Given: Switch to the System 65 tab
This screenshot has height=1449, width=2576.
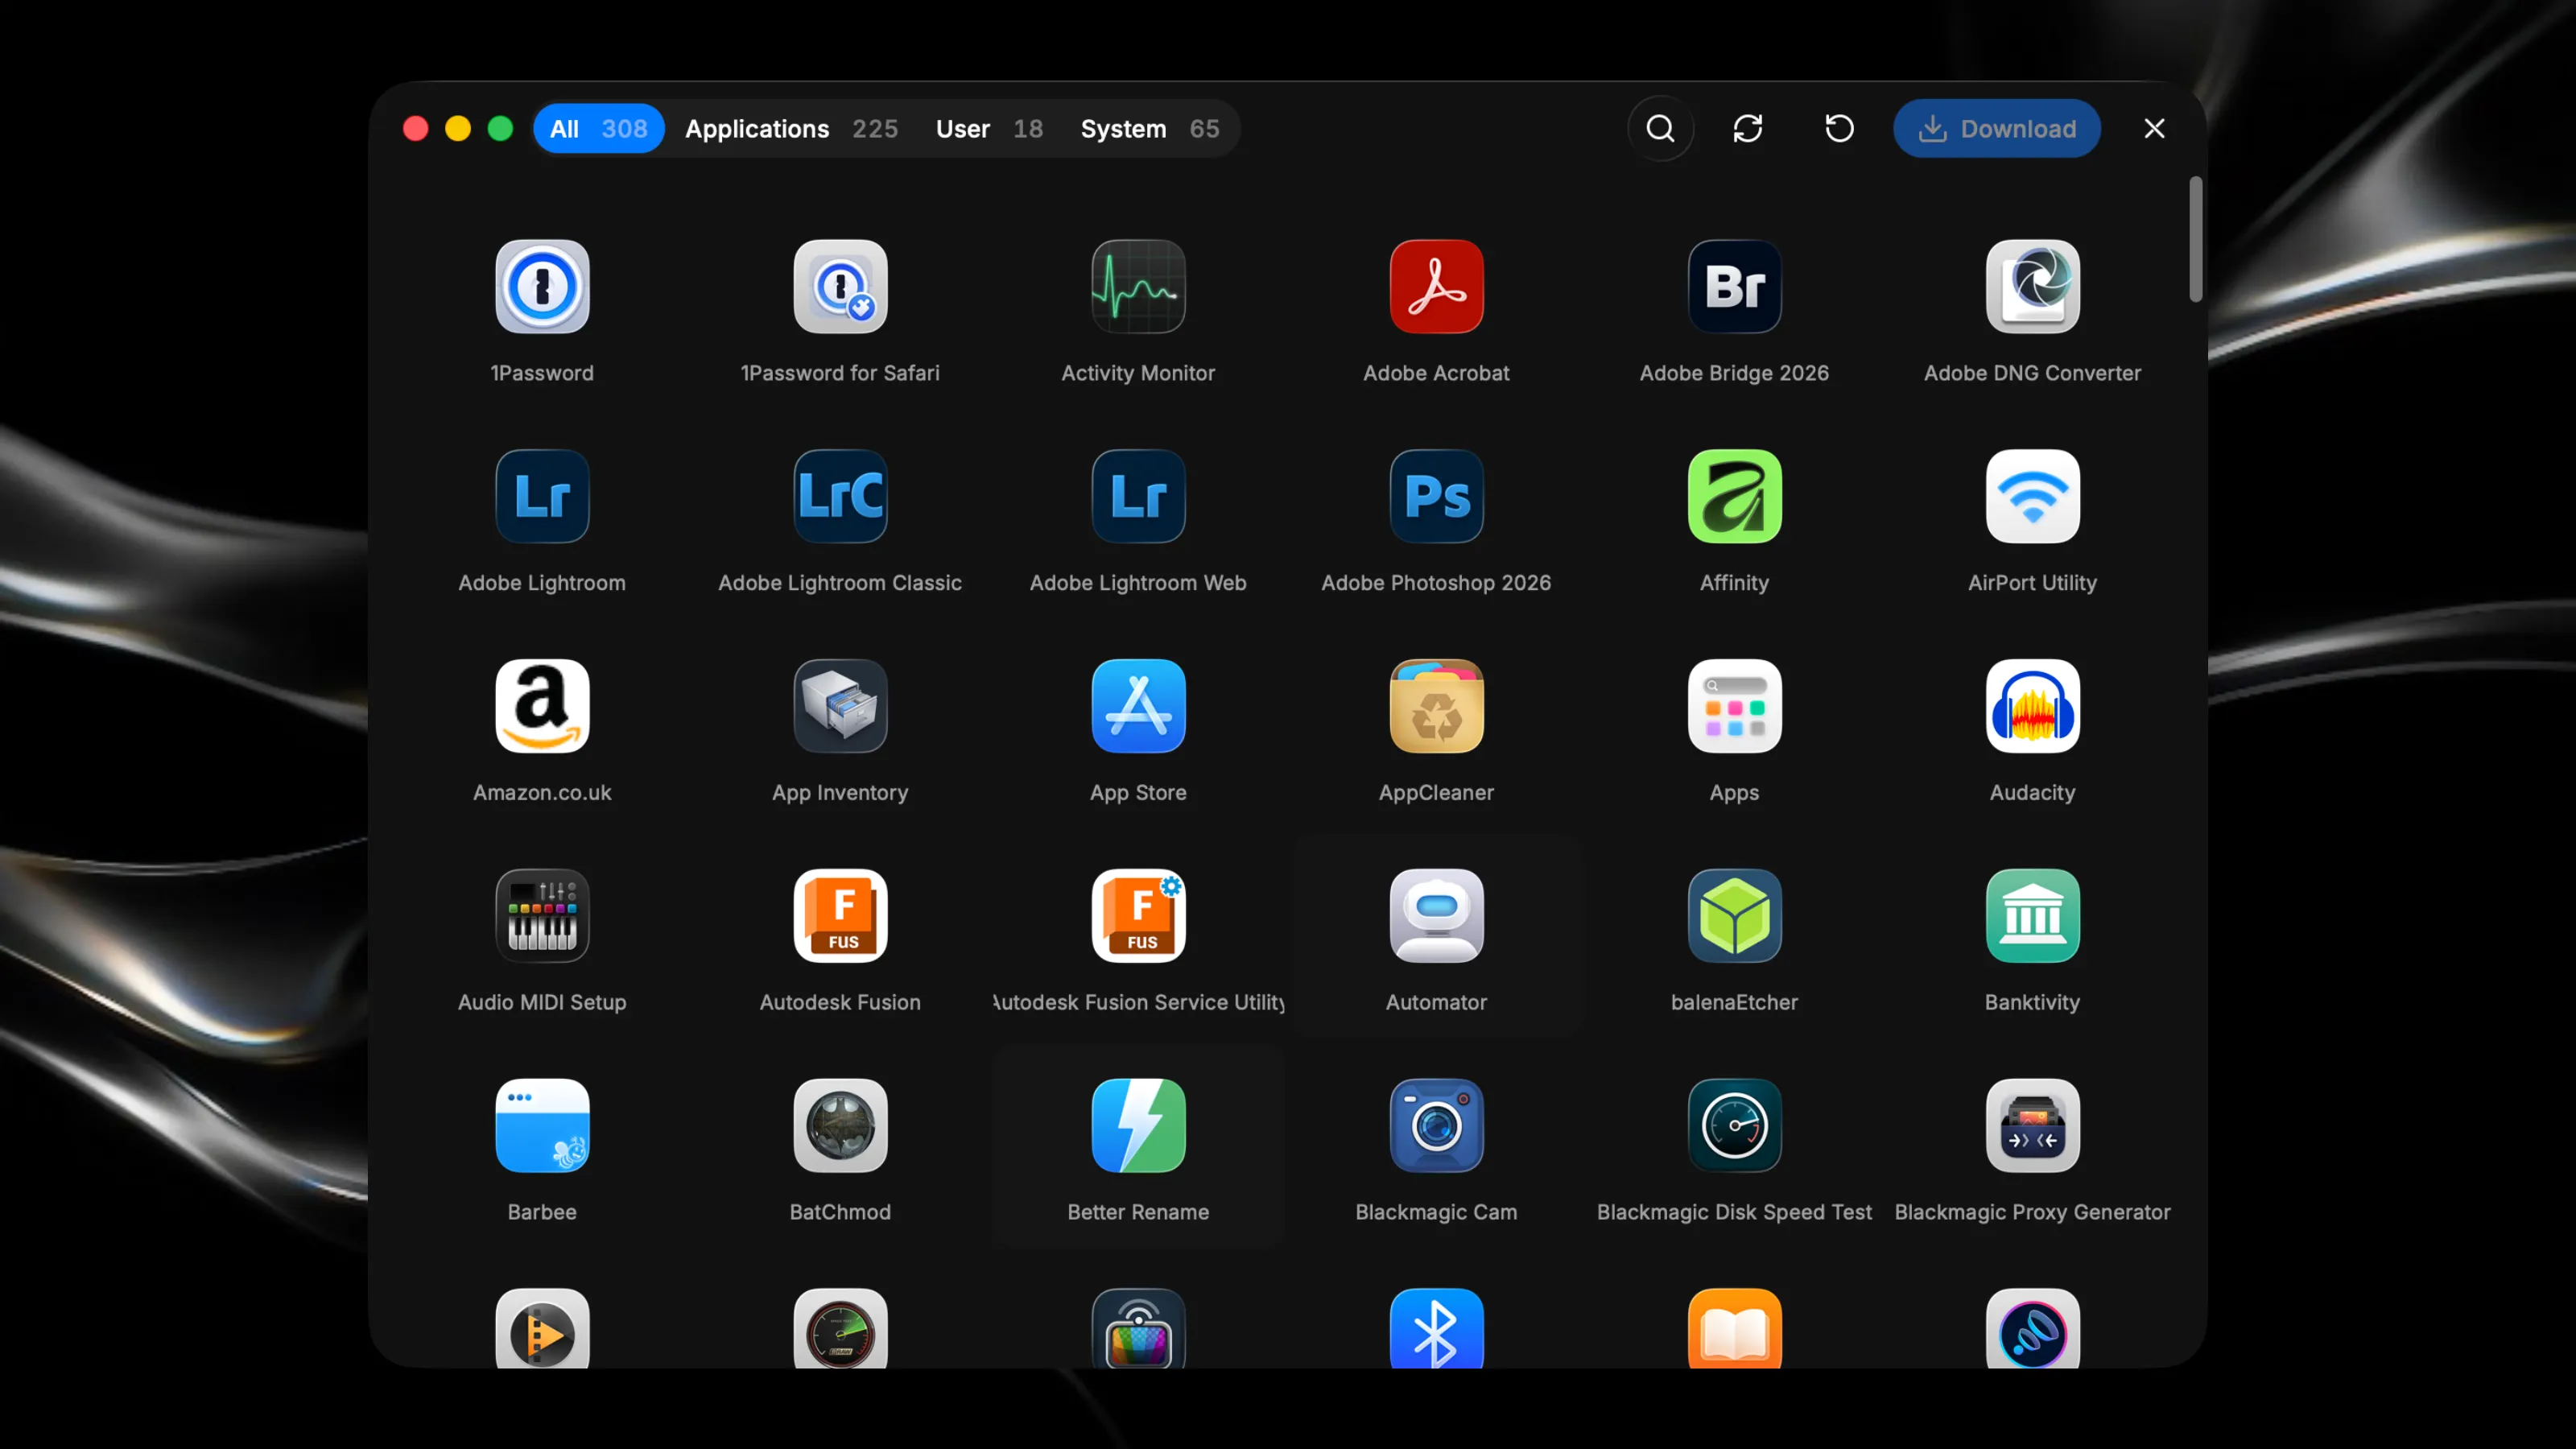Looking at the screenshot, I should 1150,129.
